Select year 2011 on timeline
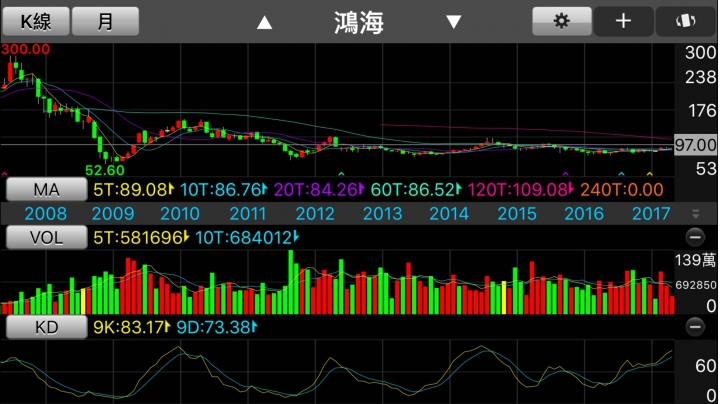 tap(248, 214)
